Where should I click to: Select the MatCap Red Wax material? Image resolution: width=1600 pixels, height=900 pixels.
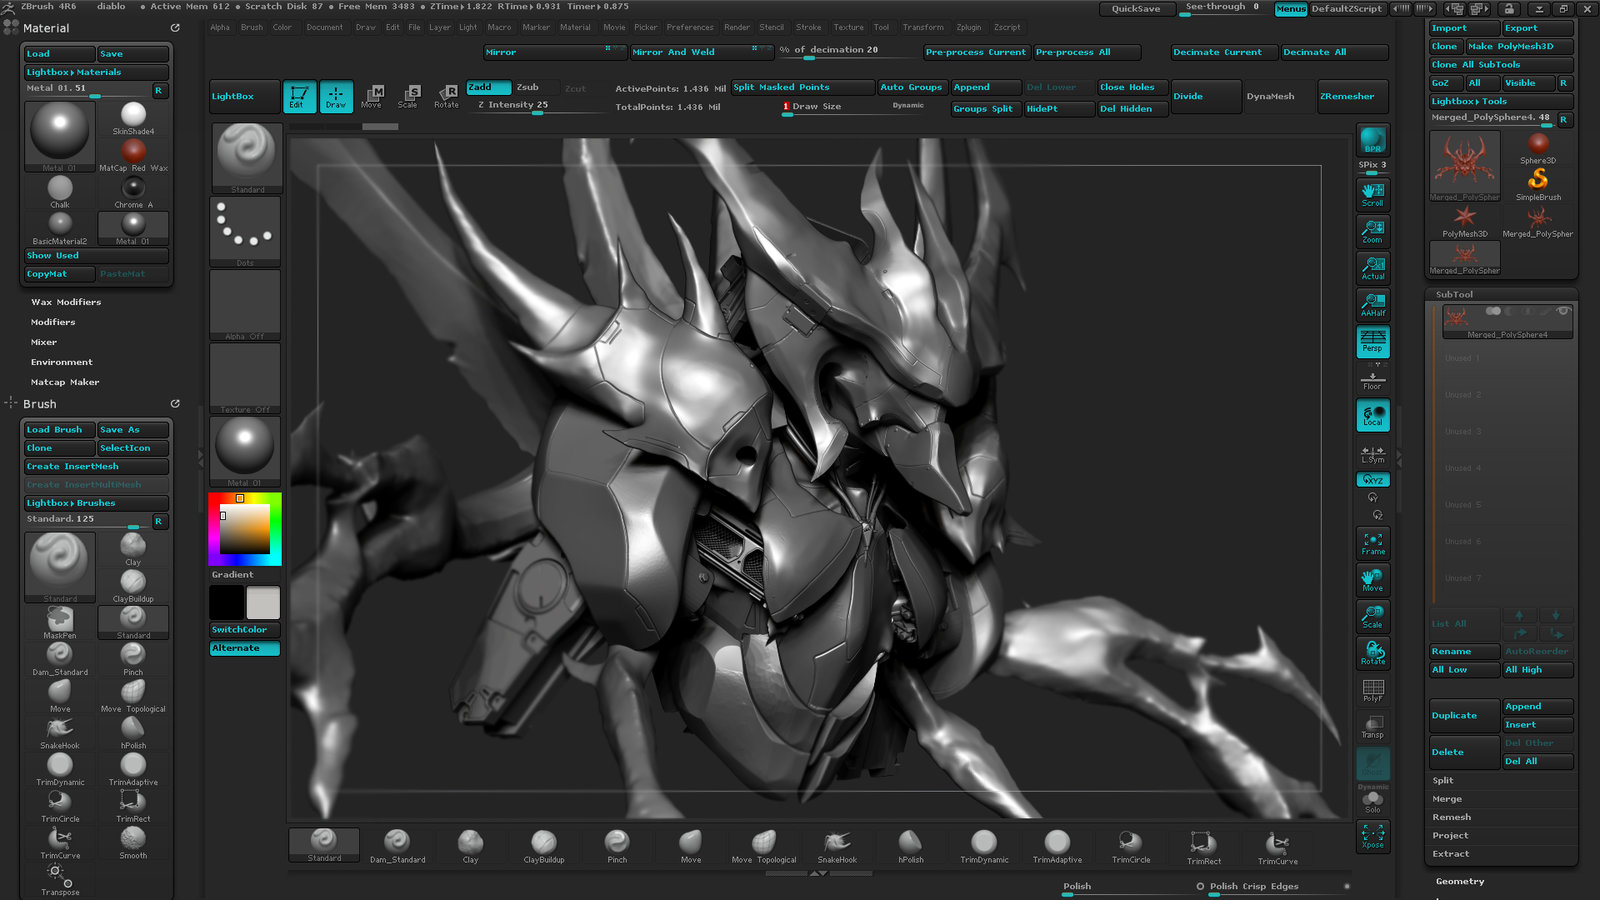133,155
